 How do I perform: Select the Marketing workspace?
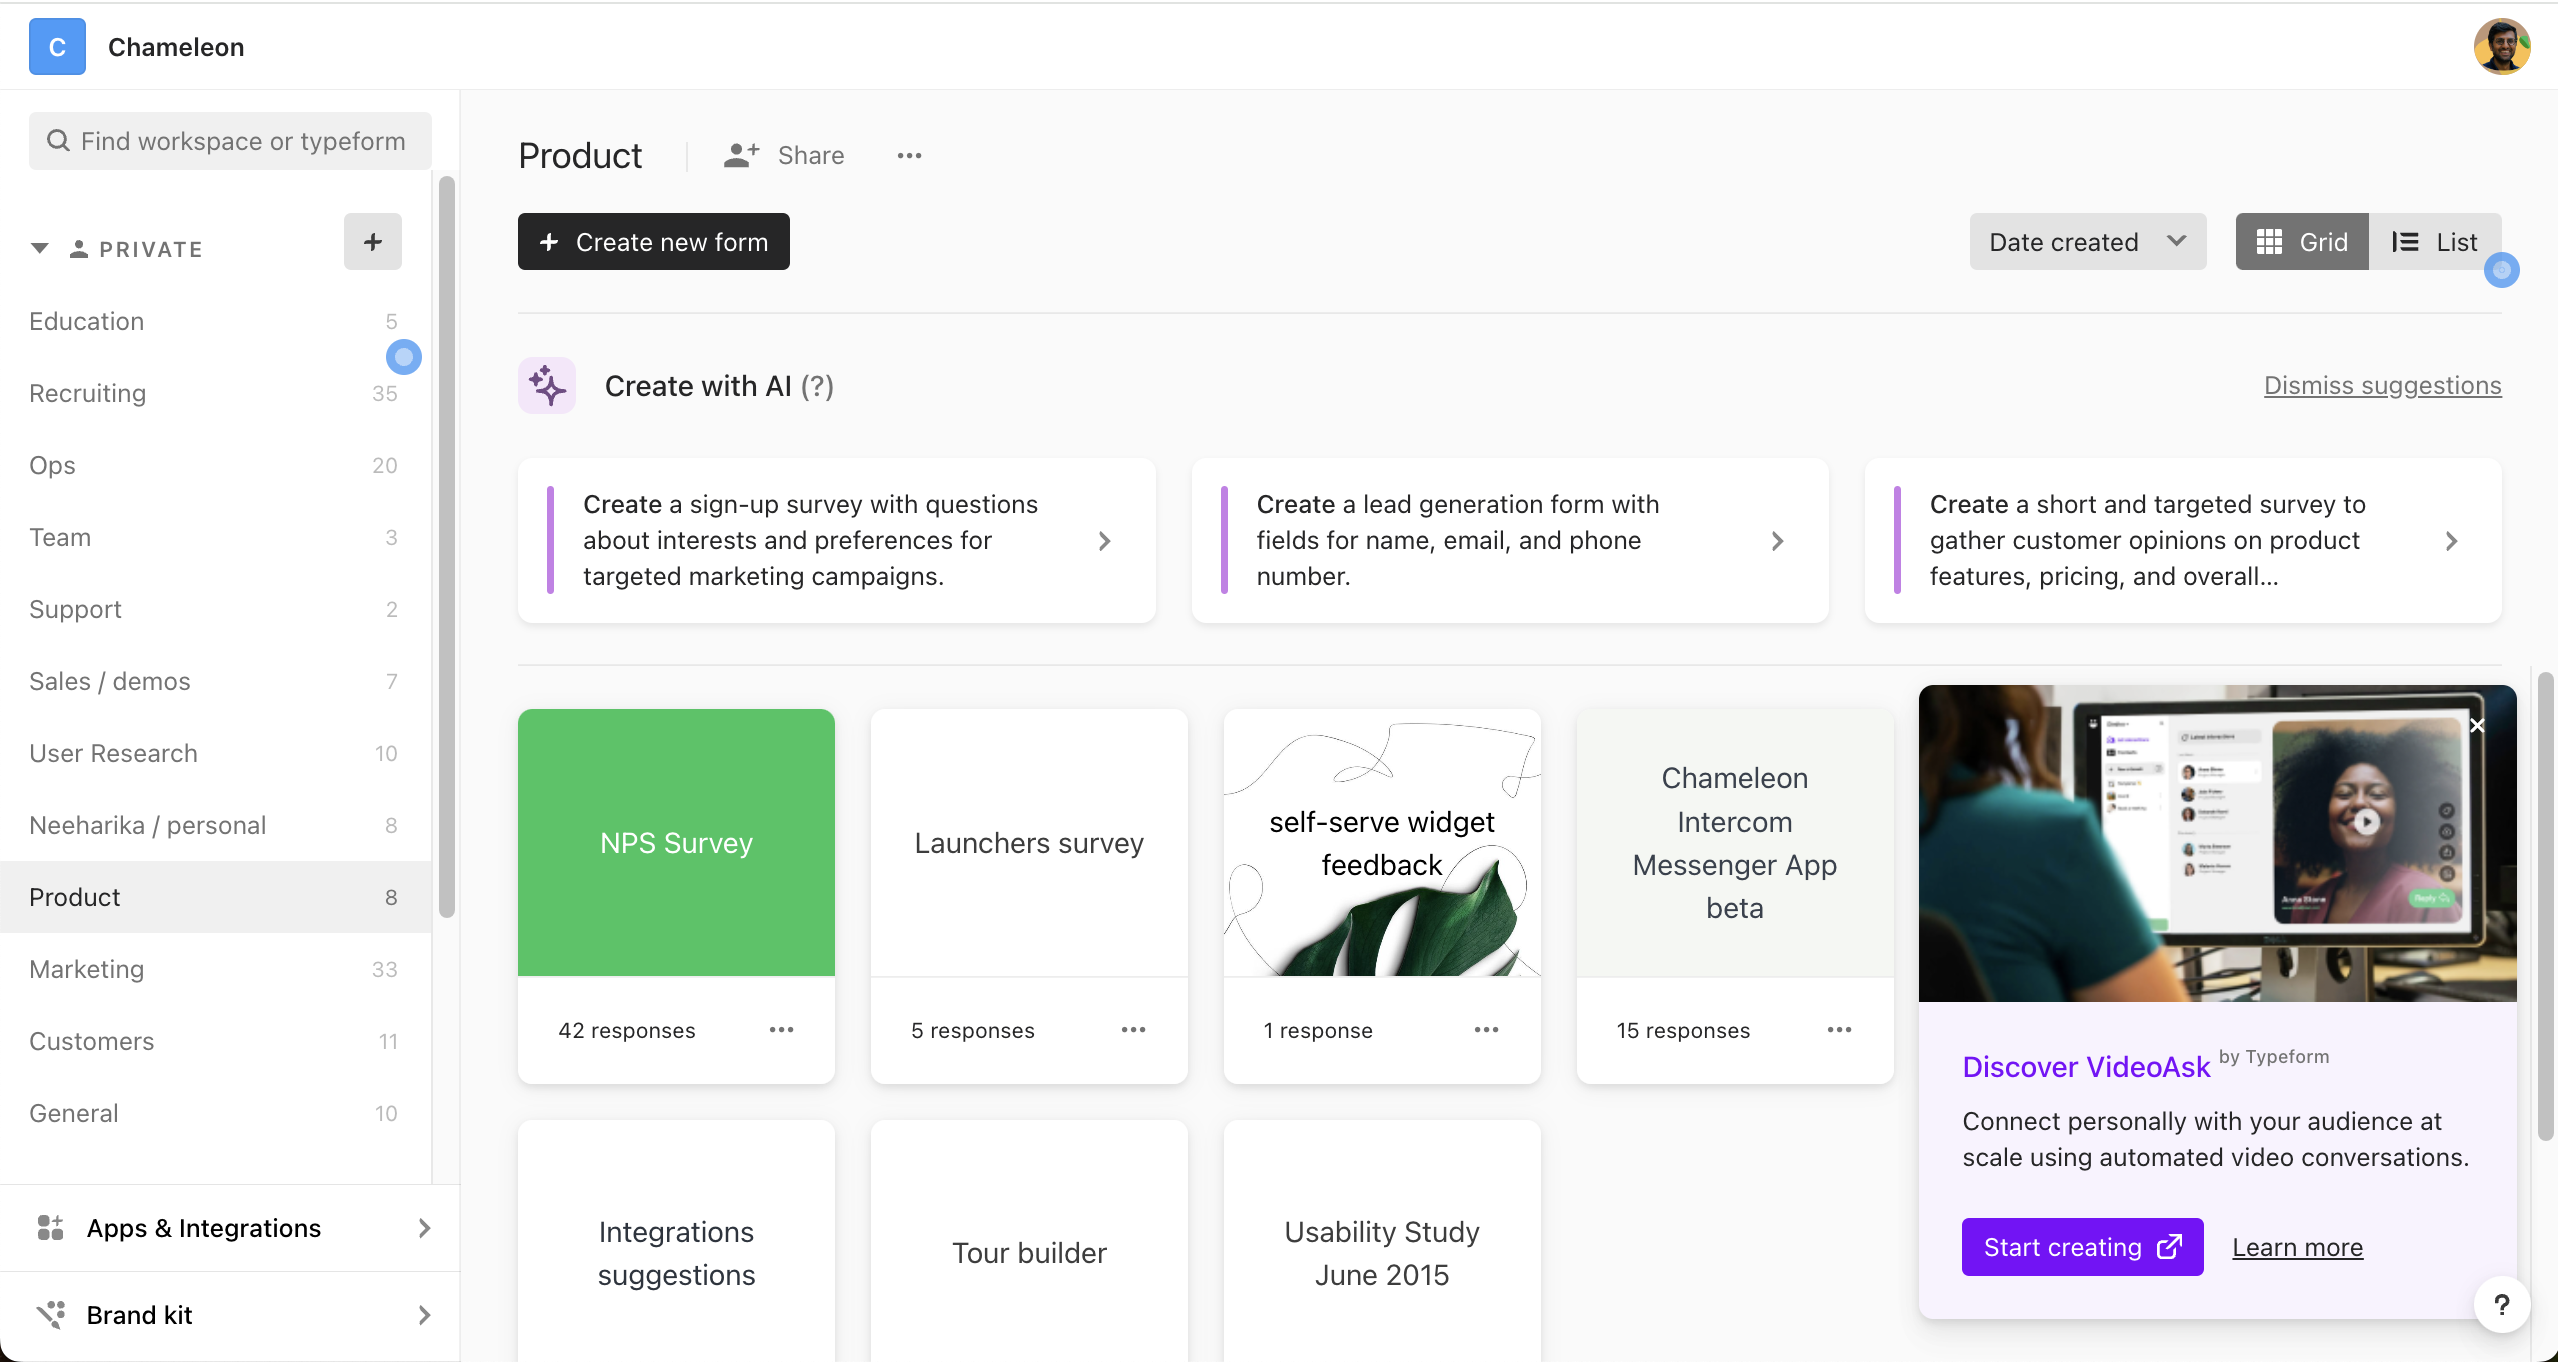[x=215, y=969]
